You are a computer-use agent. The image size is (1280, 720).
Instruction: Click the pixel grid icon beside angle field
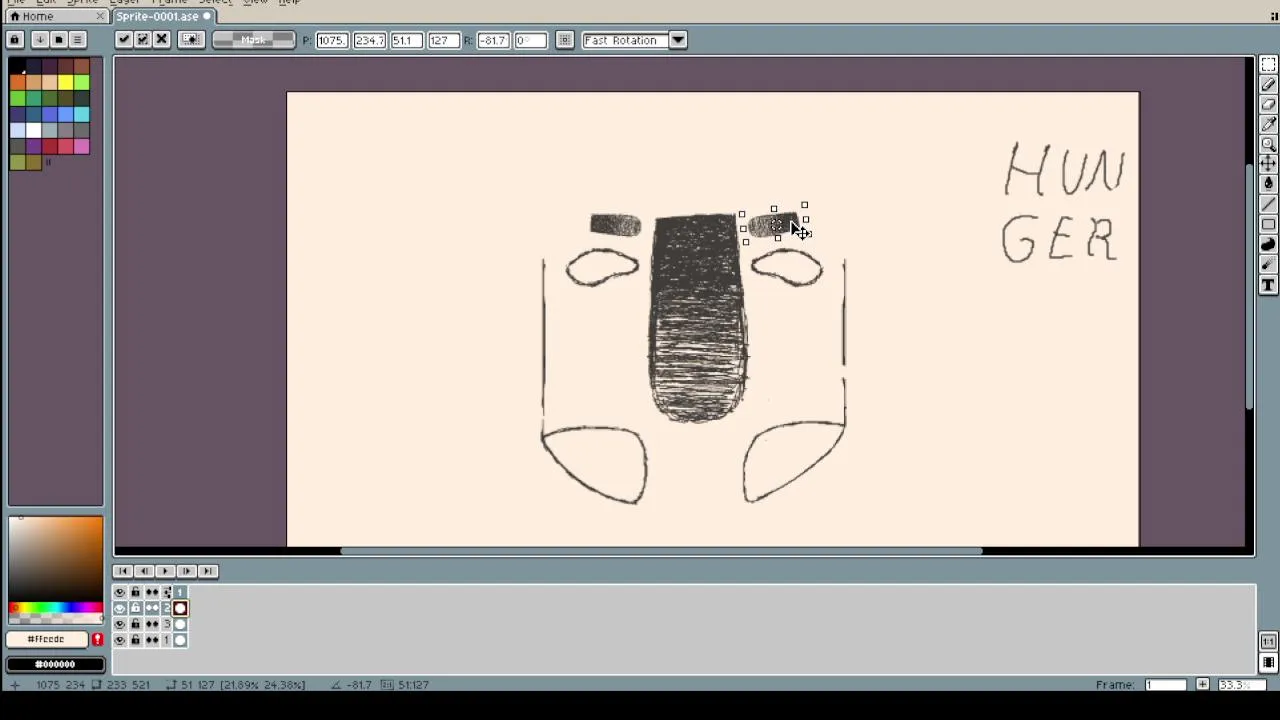coord(565,40)
